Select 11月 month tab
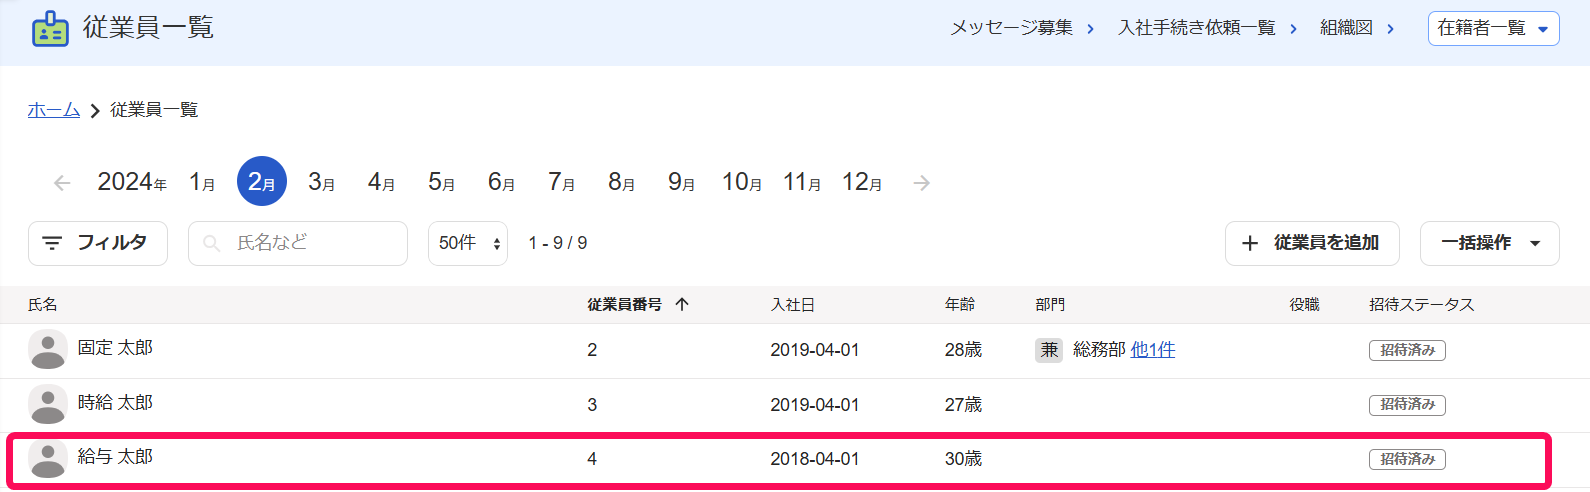 coord(802,182)
